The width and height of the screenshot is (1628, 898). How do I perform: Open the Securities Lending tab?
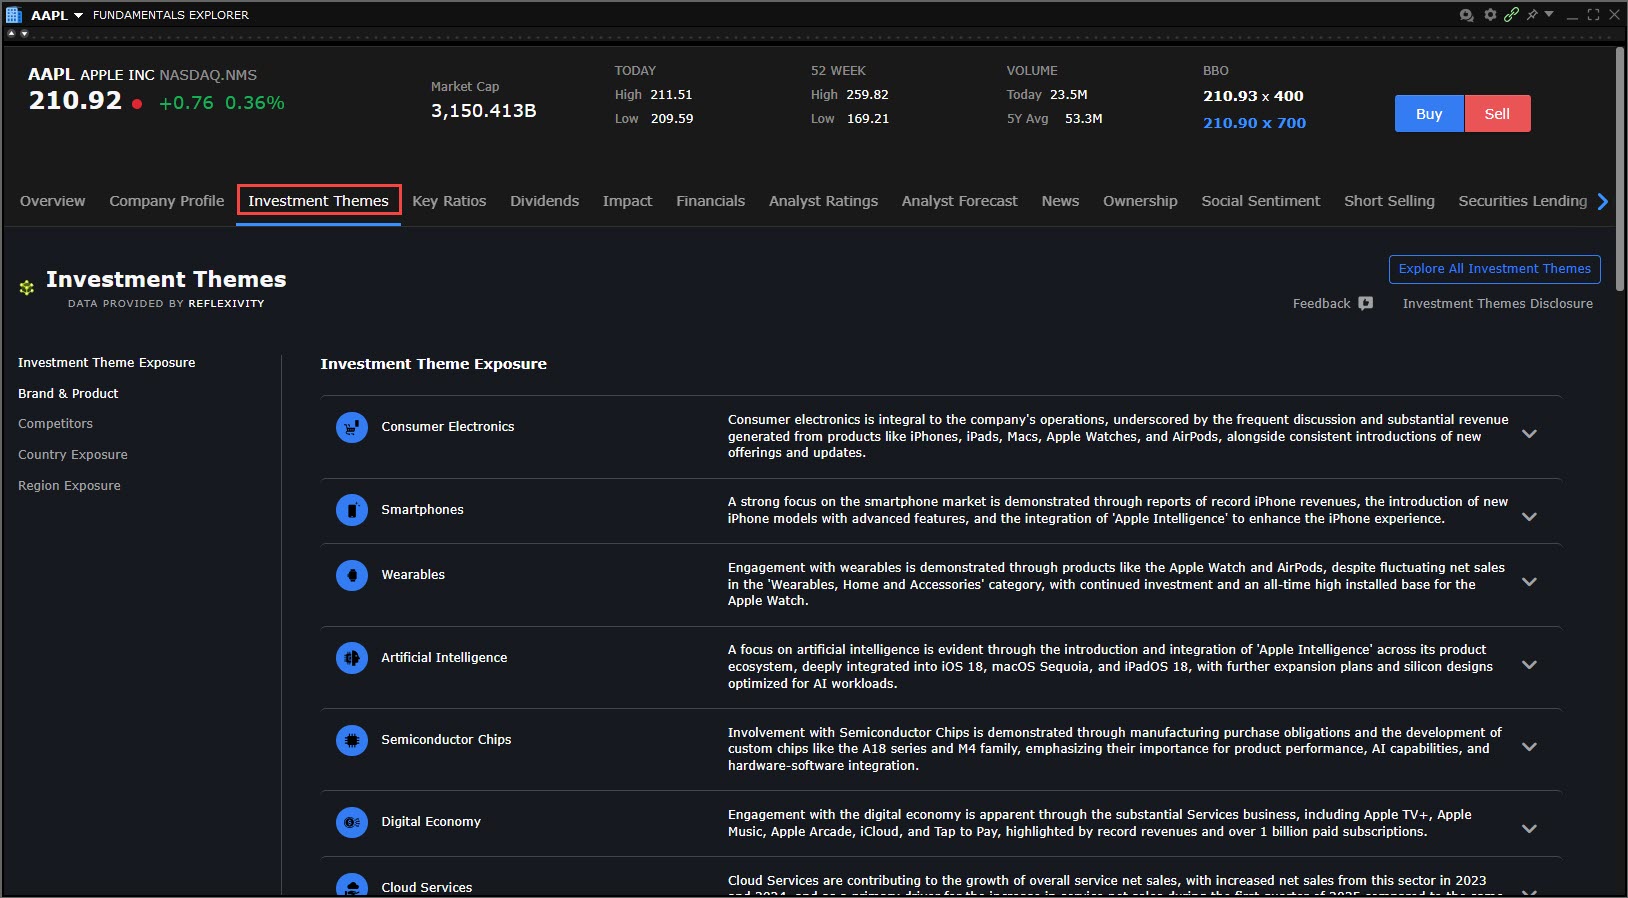coord(1523,201)
